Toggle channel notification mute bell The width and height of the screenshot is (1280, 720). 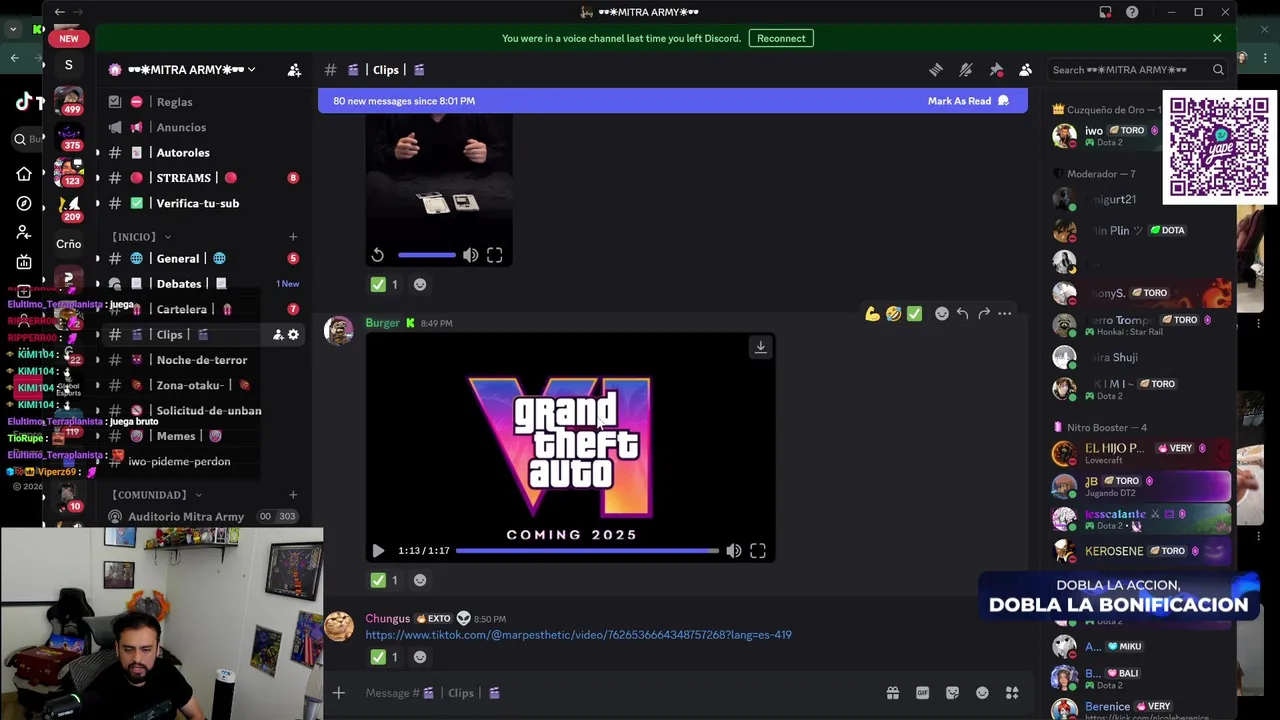(x=965, y=70)
